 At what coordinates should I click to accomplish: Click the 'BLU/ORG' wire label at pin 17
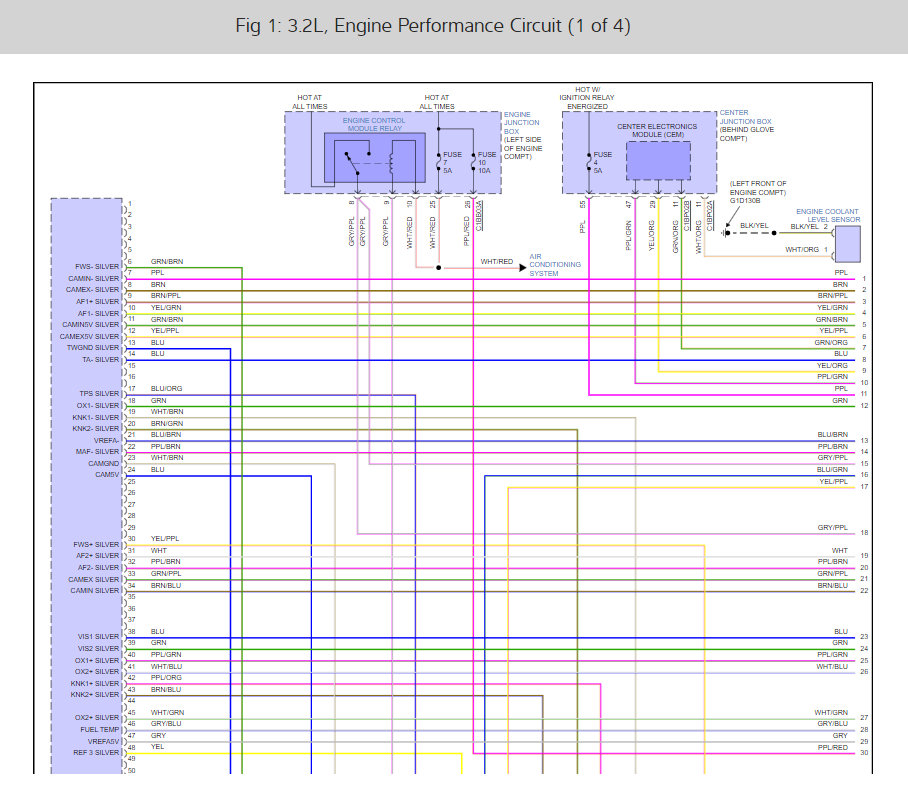(166, 388)
